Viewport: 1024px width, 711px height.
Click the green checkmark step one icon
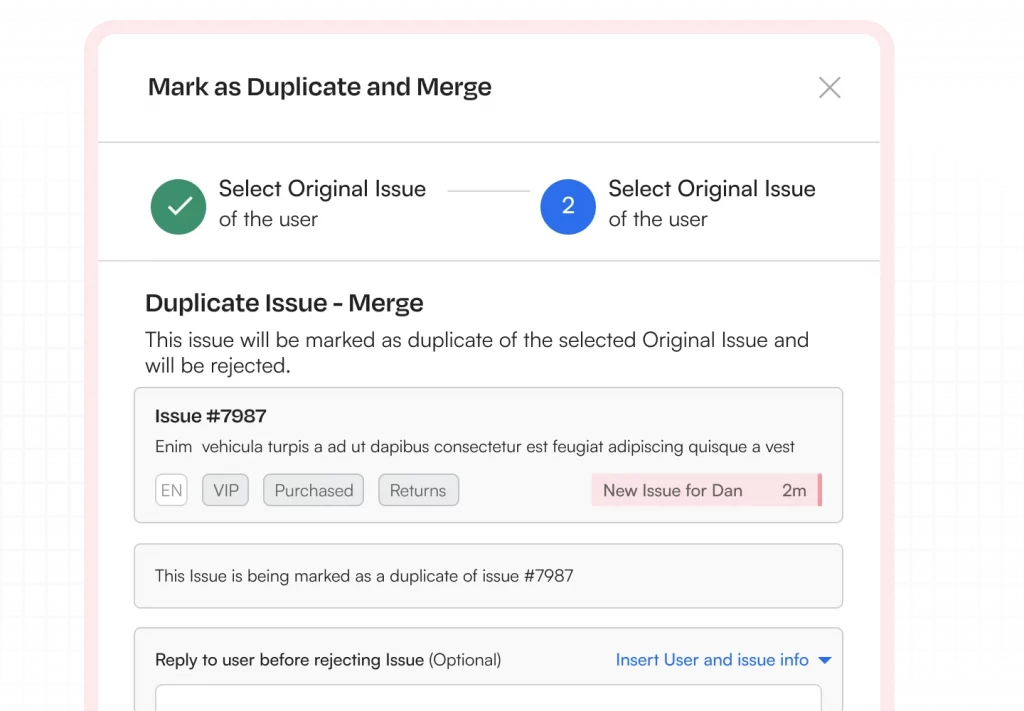pos(178,206)
